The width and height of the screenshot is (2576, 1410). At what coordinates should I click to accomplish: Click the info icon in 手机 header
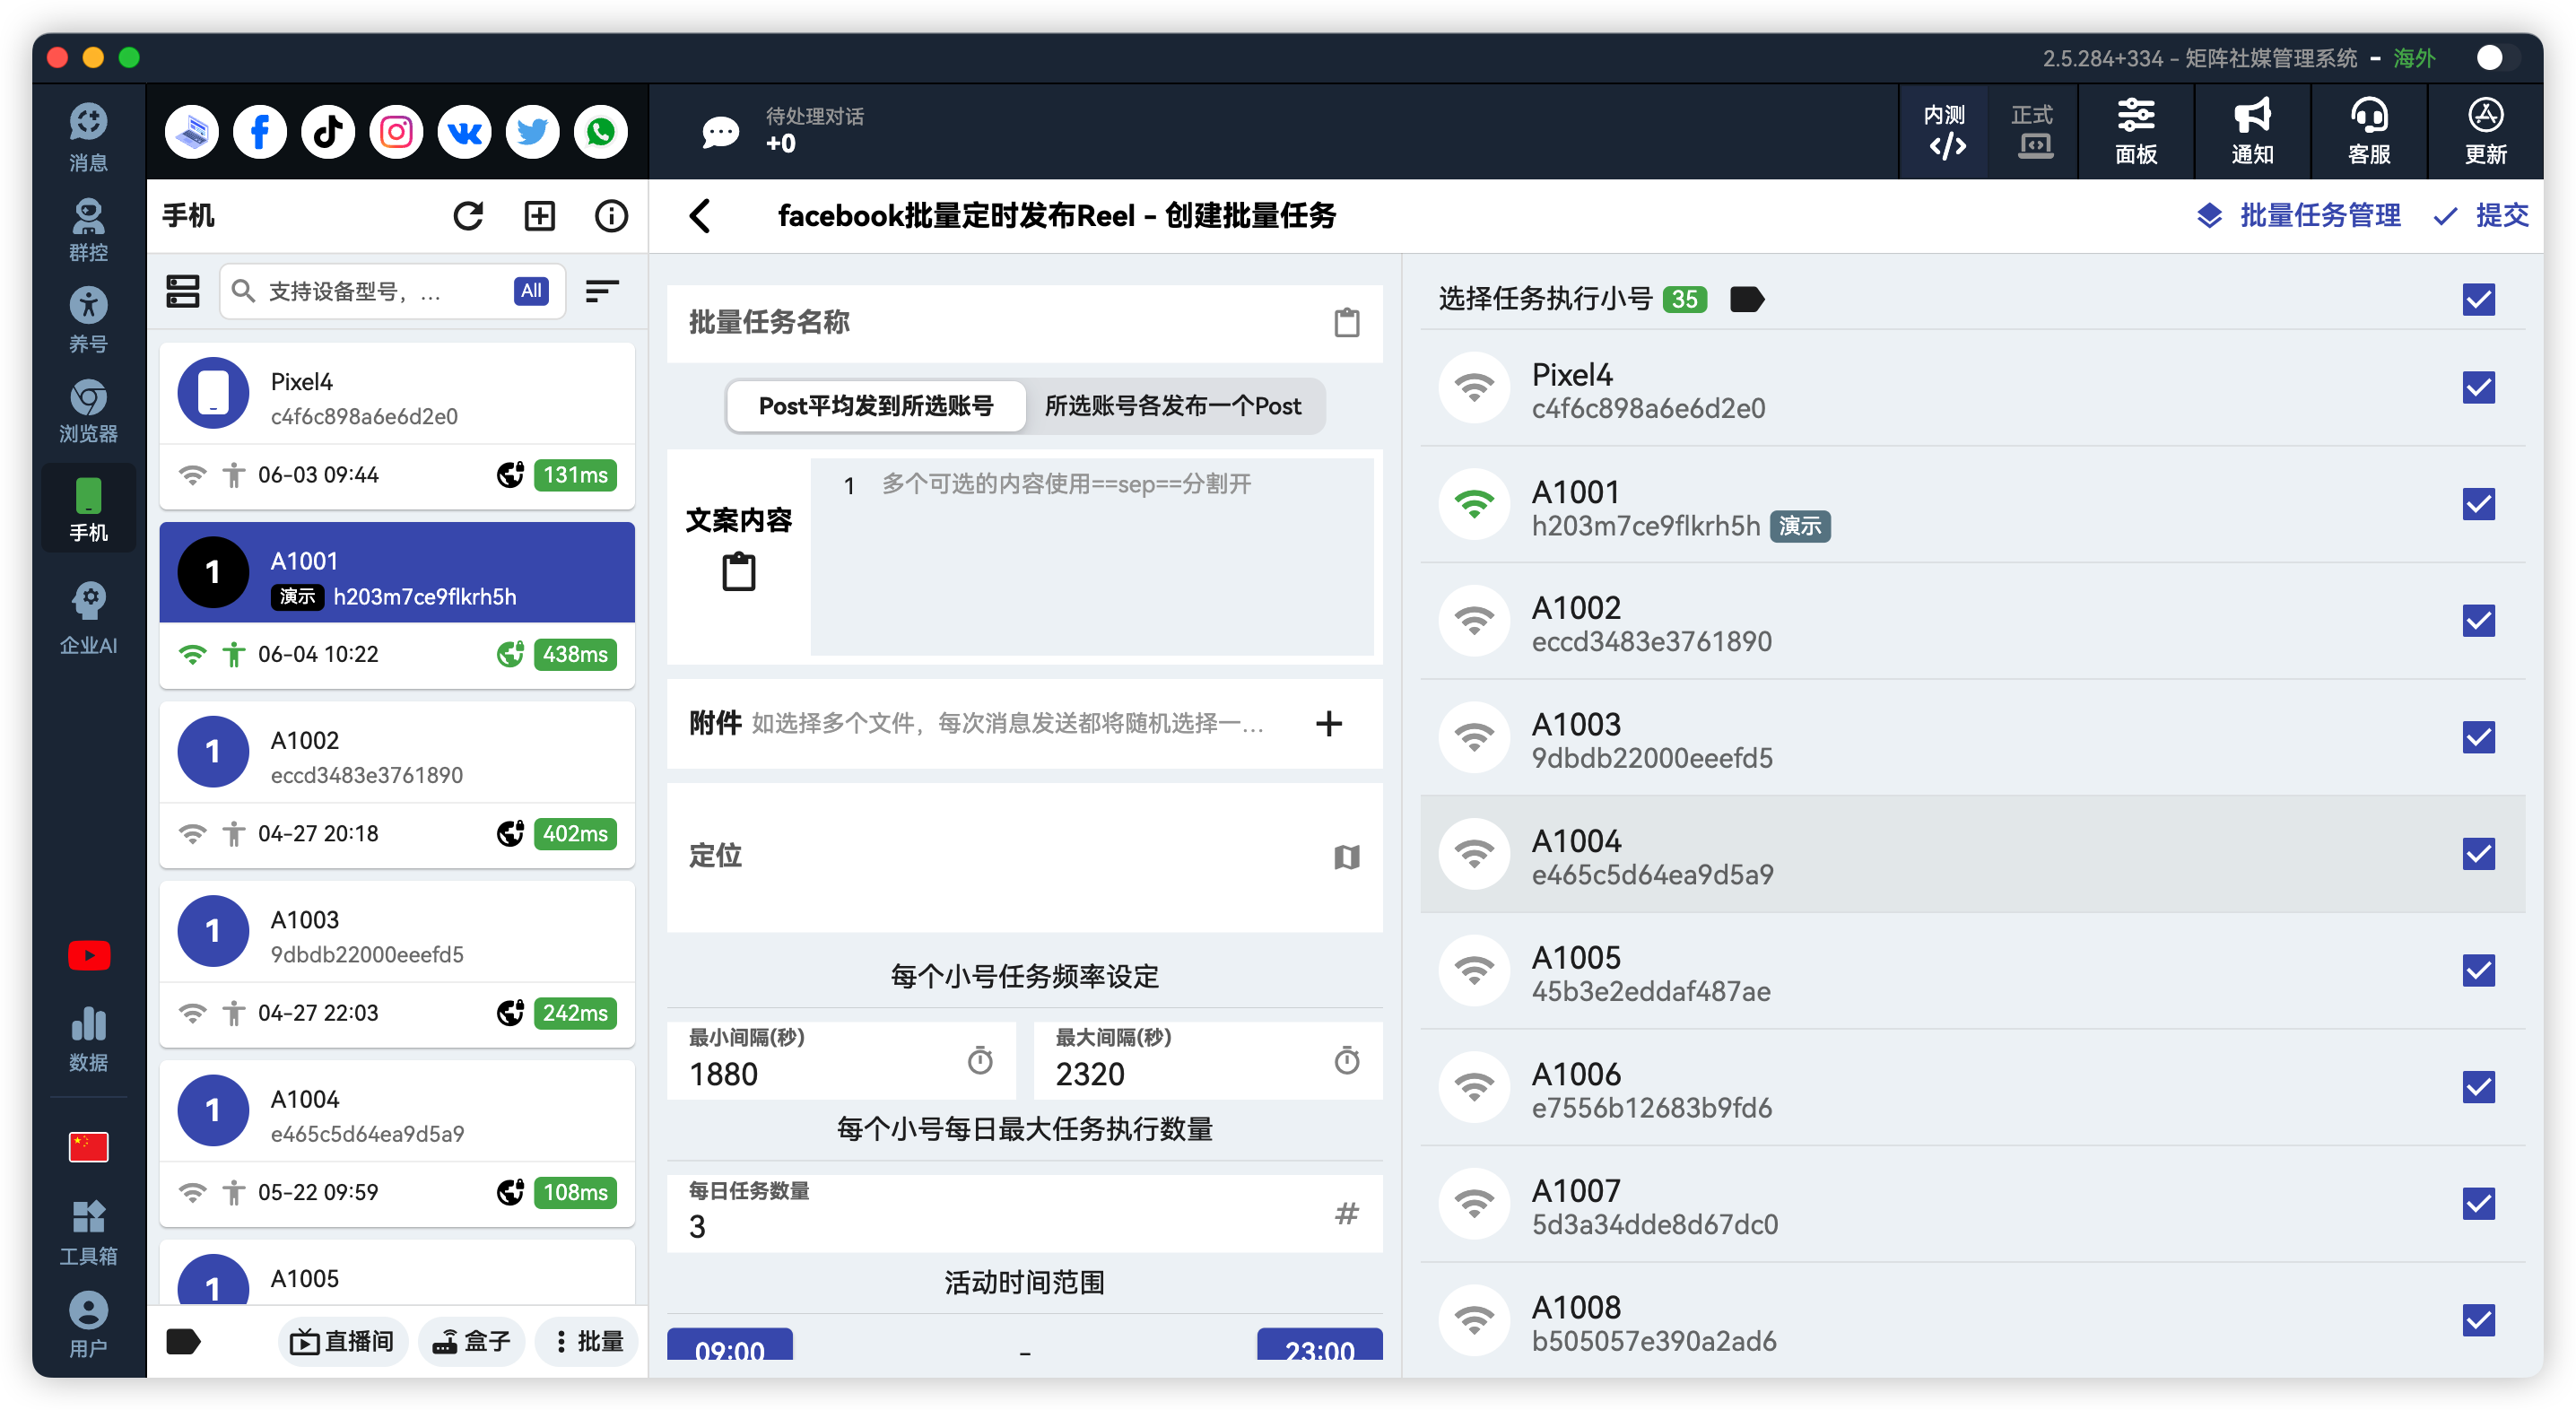pyautogui.click(x=611, y=215)
